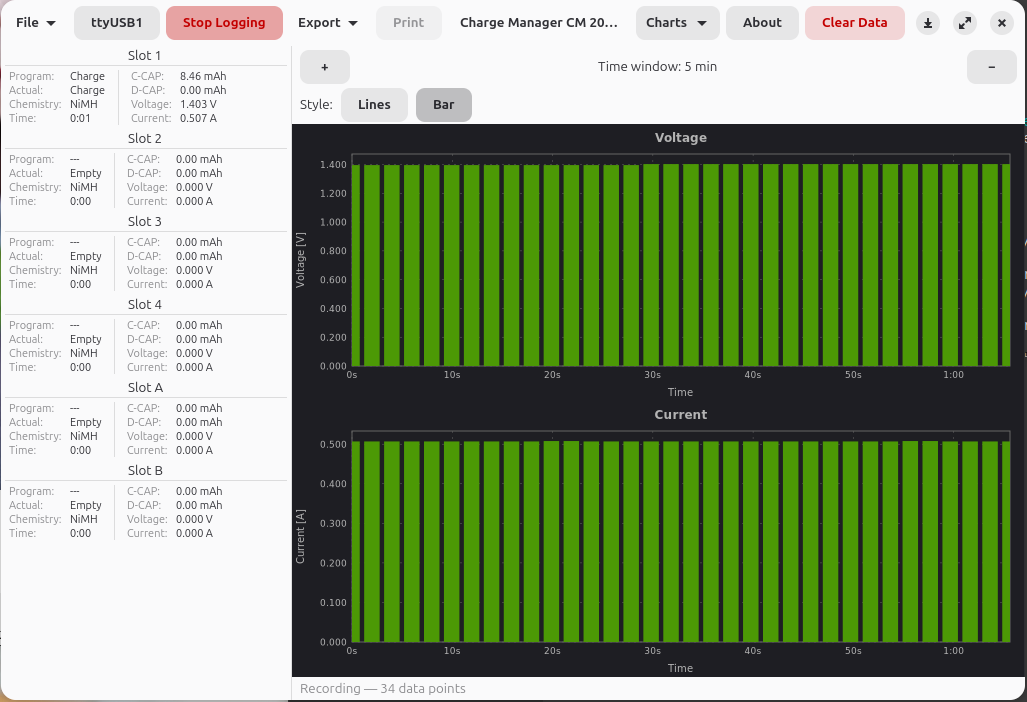Select the ttyUSB1 serial port button
The width and height of the screenshot is (1027, 702).
[117, 23]
